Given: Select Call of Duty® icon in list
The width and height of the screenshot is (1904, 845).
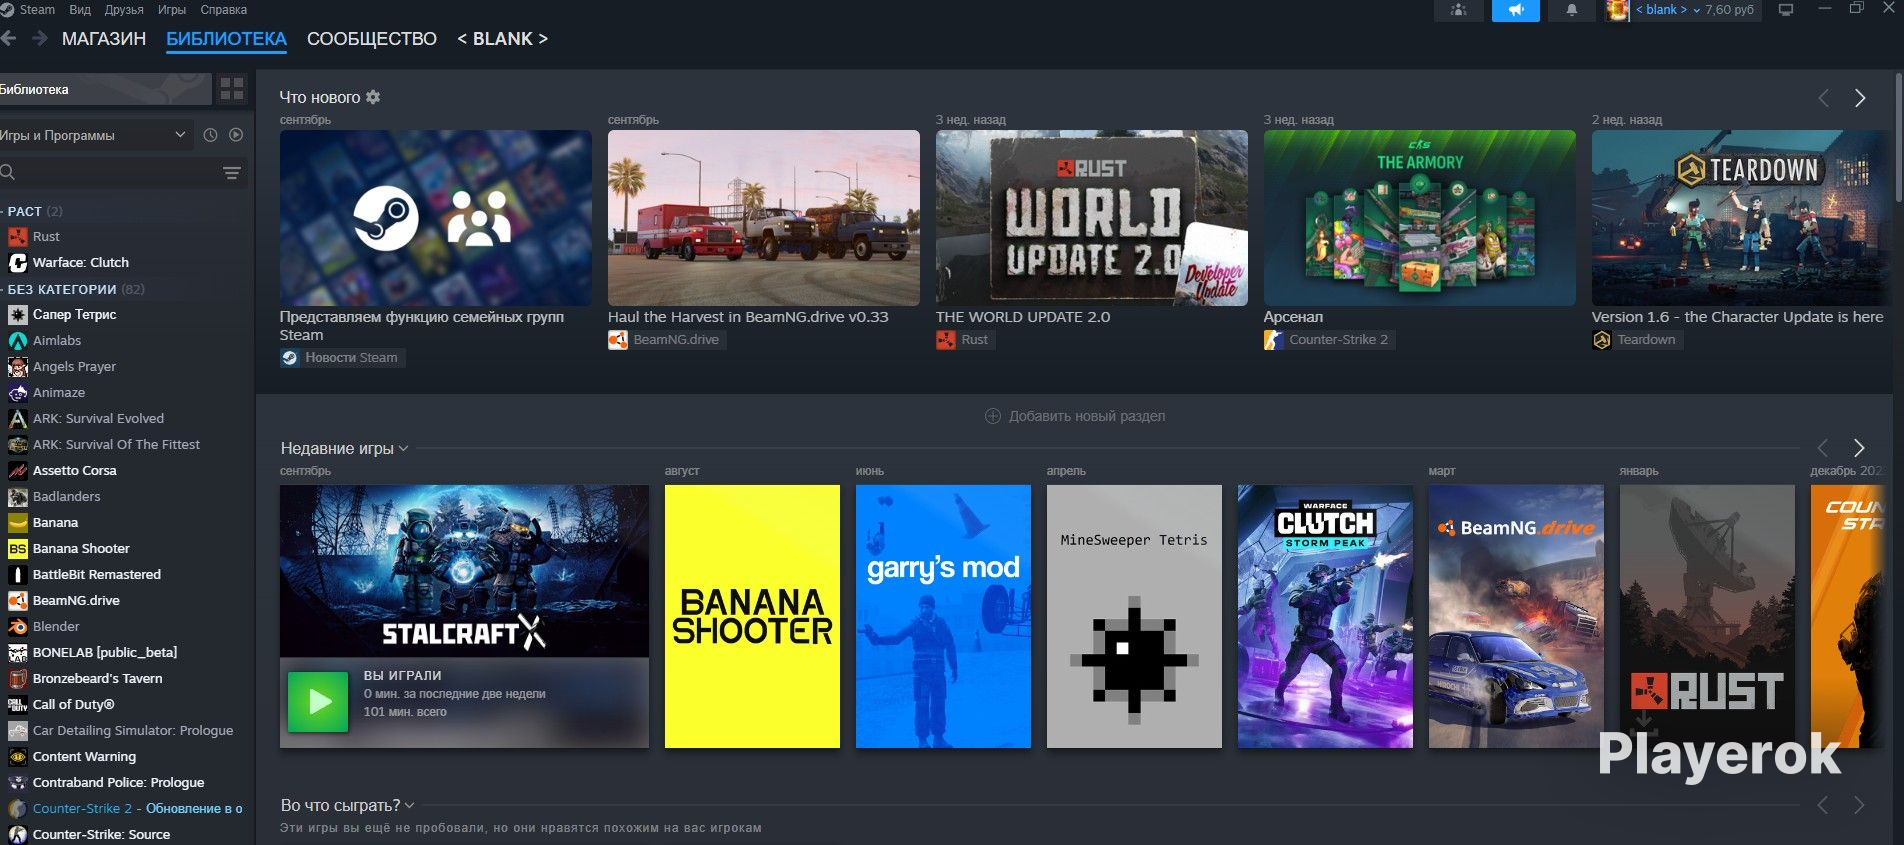Looking at the screenshot, I should tap(17, 705).
